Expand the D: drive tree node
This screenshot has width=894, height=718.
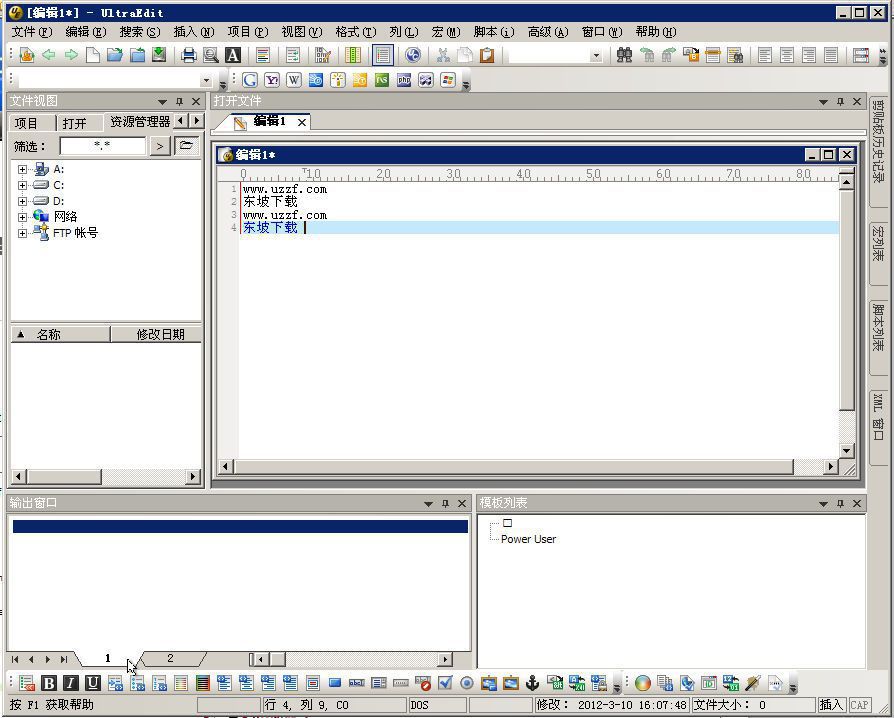click(22, 201)
